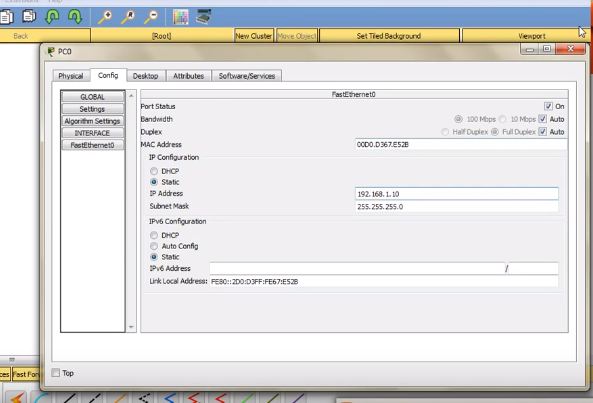Click the Paste icon in the toolbar

point(29,16)
